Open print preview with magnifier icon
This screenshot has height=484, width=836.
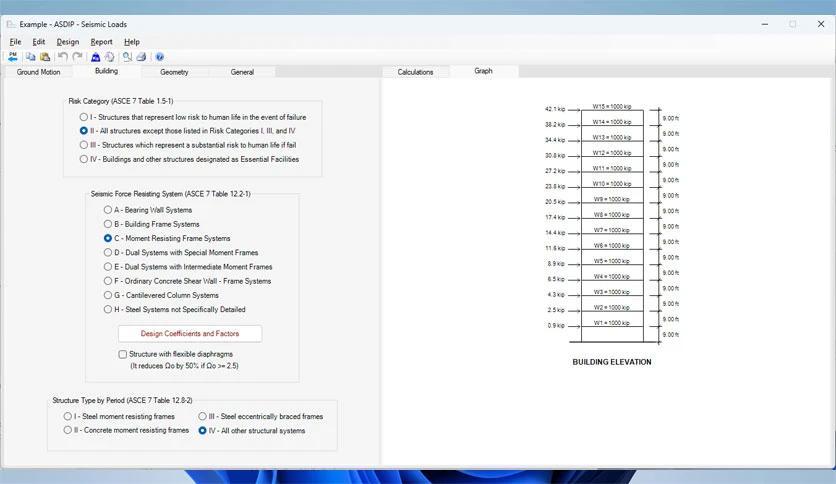pos(127,57)
